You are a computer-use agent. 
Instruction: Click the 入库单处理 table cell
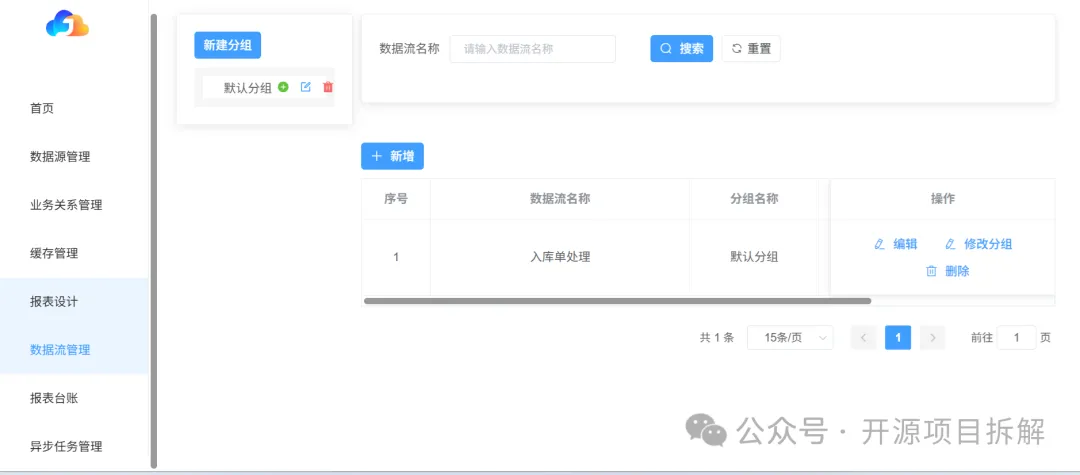[x=560, y=257]
